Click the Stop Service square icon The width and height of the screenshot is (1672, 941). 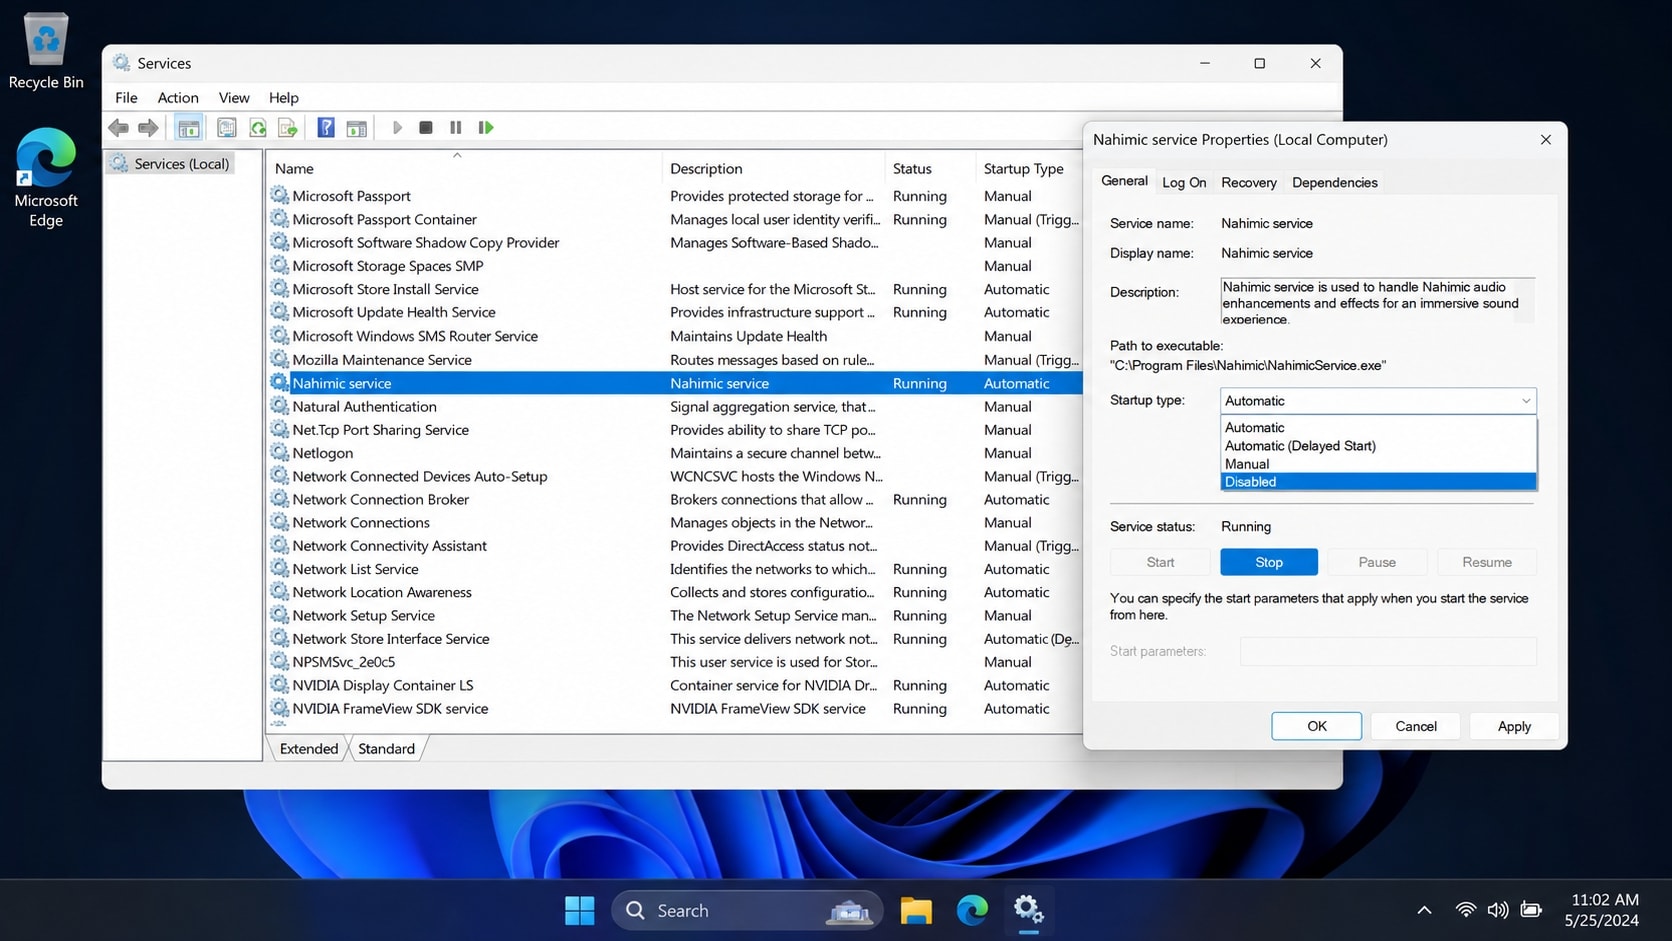click(x=426, y=127)
